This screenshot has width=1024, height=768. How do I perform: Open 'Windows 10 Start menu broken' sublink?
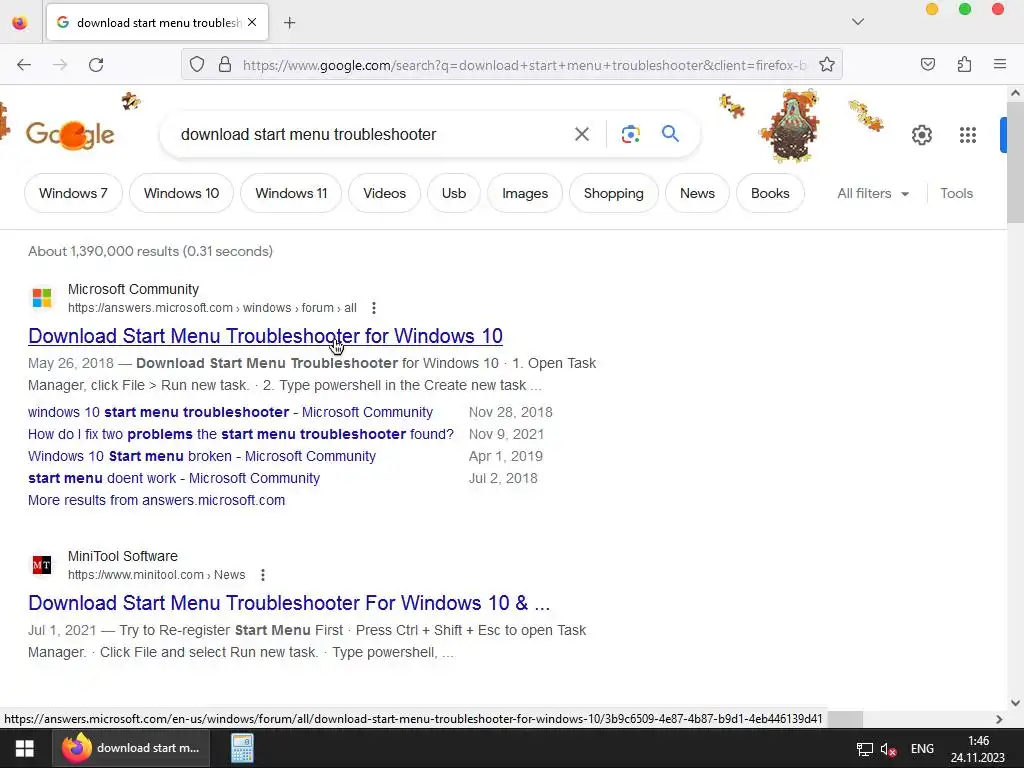(x=202, y=456)
